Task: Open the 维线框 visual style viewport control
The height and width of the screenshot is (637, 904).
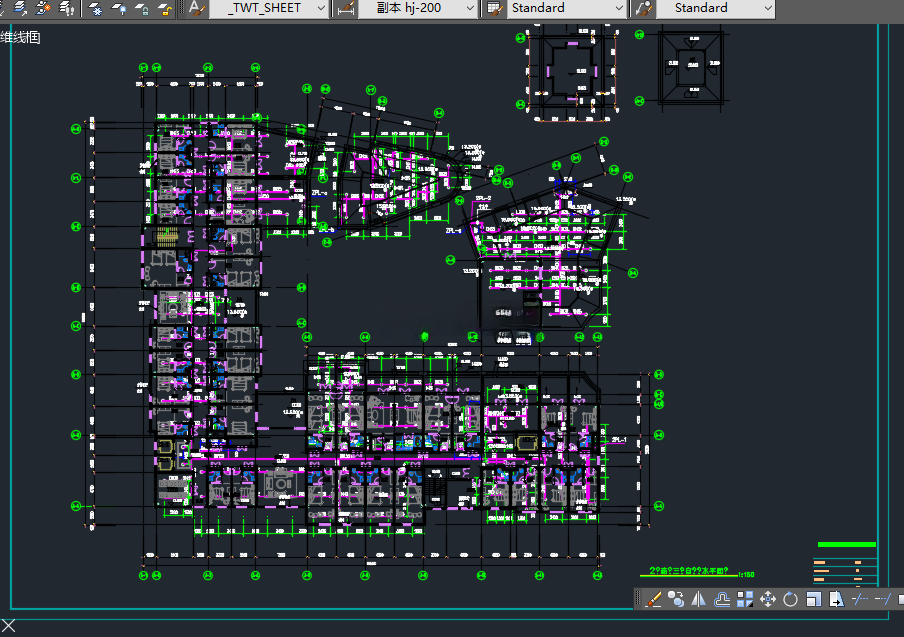Action: pyautogui.click(x=20, y=37)
